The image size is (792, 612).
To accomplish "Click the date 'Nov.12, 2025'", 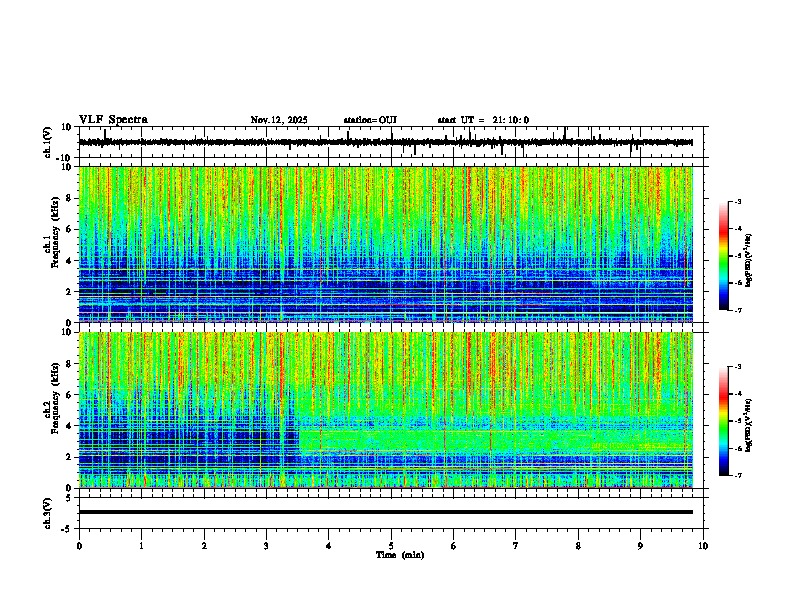I will coord(279,120).
